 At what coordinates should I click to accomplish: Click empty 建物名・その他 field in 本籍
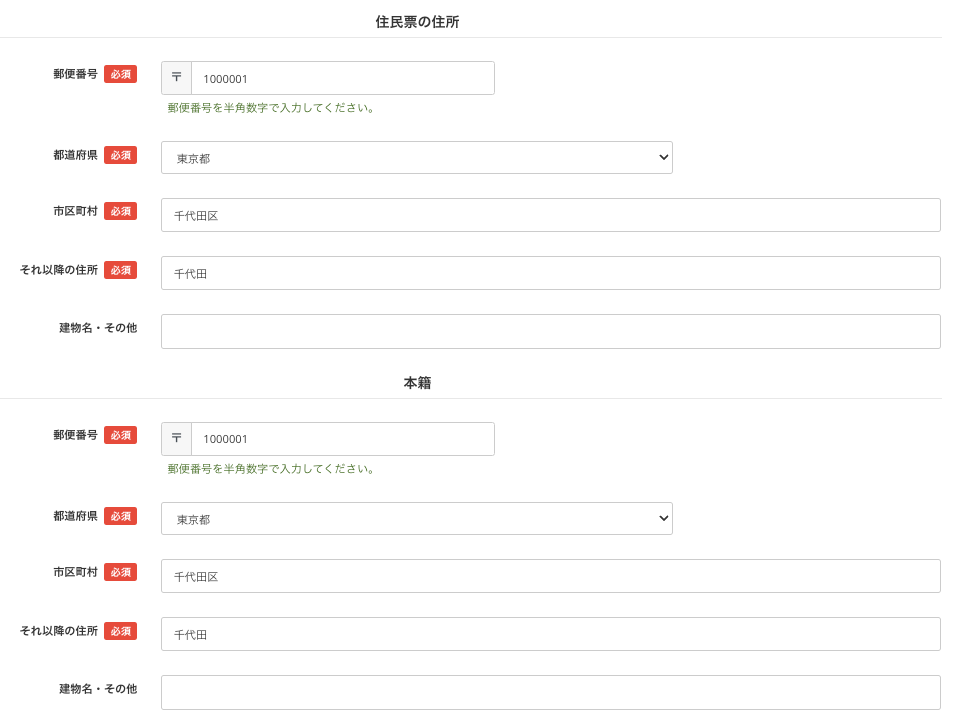[x=550, y=692]
